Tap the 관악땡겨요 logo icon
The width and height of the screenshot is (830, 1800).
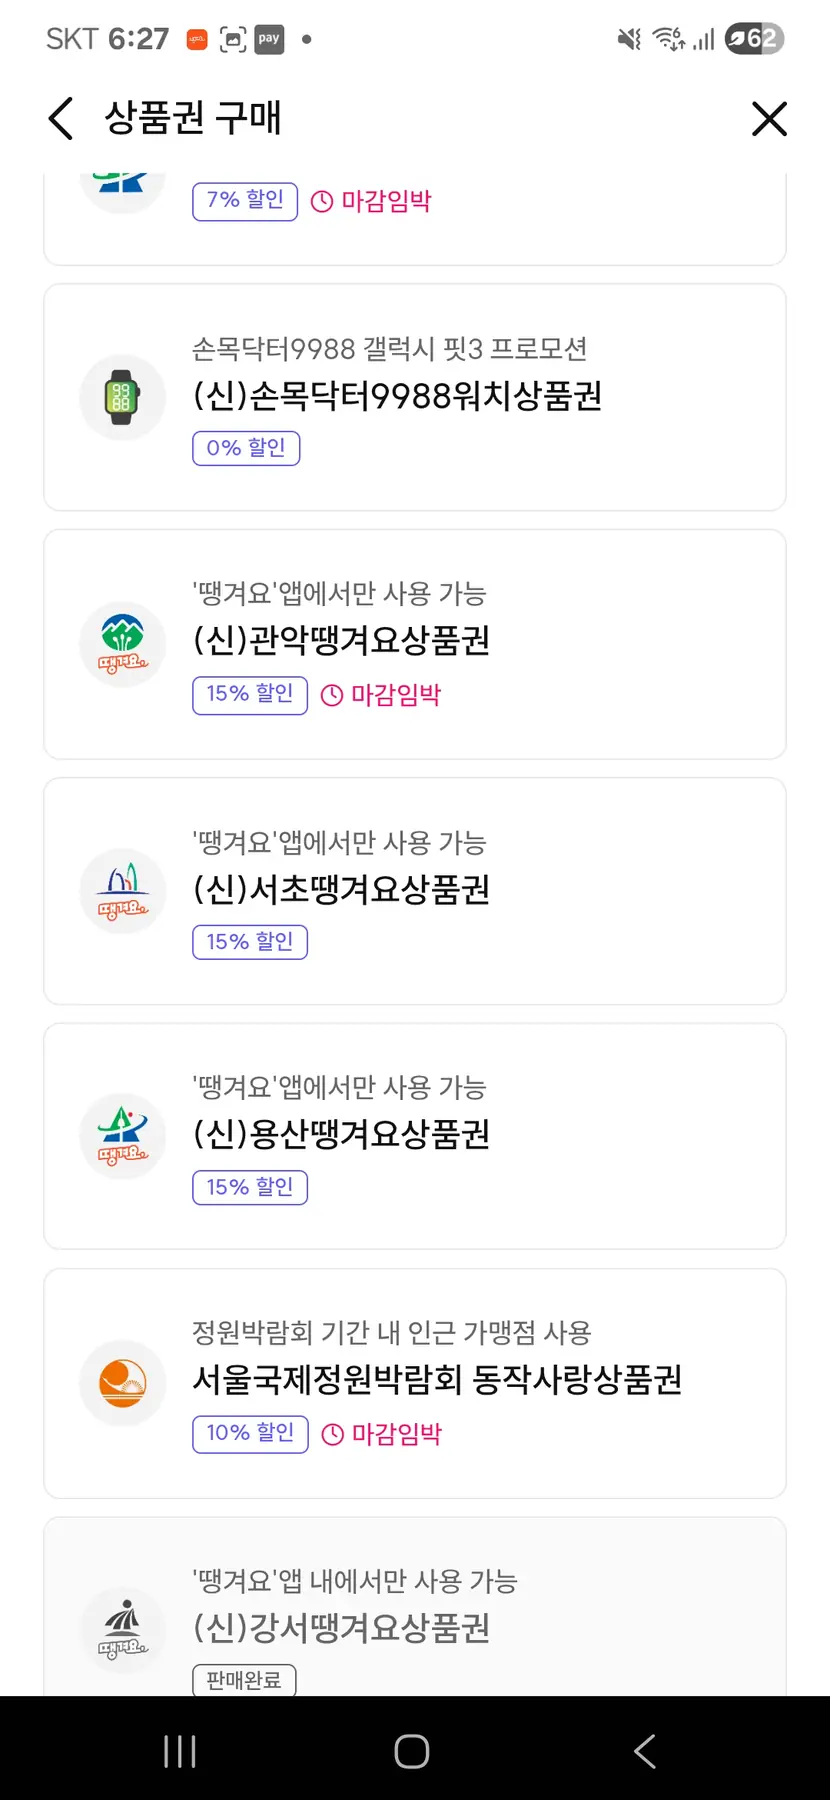tap(122, 643)
